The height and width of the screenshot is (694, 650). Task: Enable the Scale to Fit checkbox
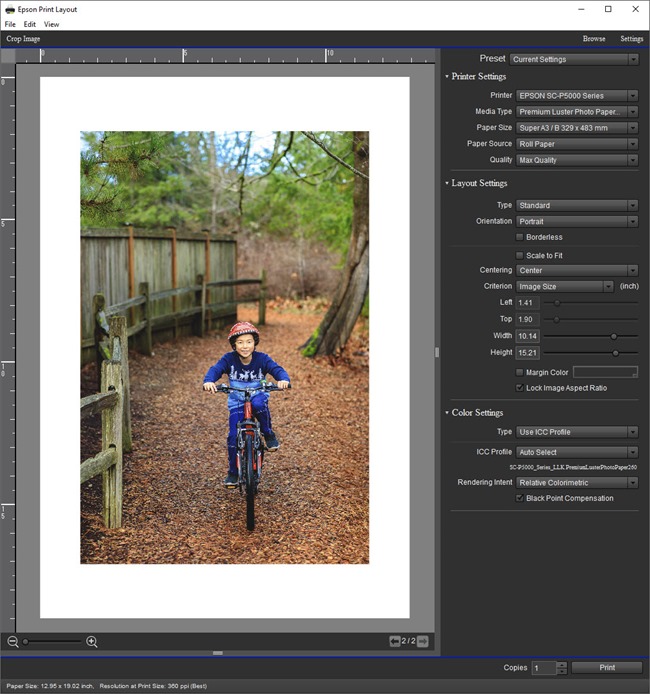tap(519, 255)
